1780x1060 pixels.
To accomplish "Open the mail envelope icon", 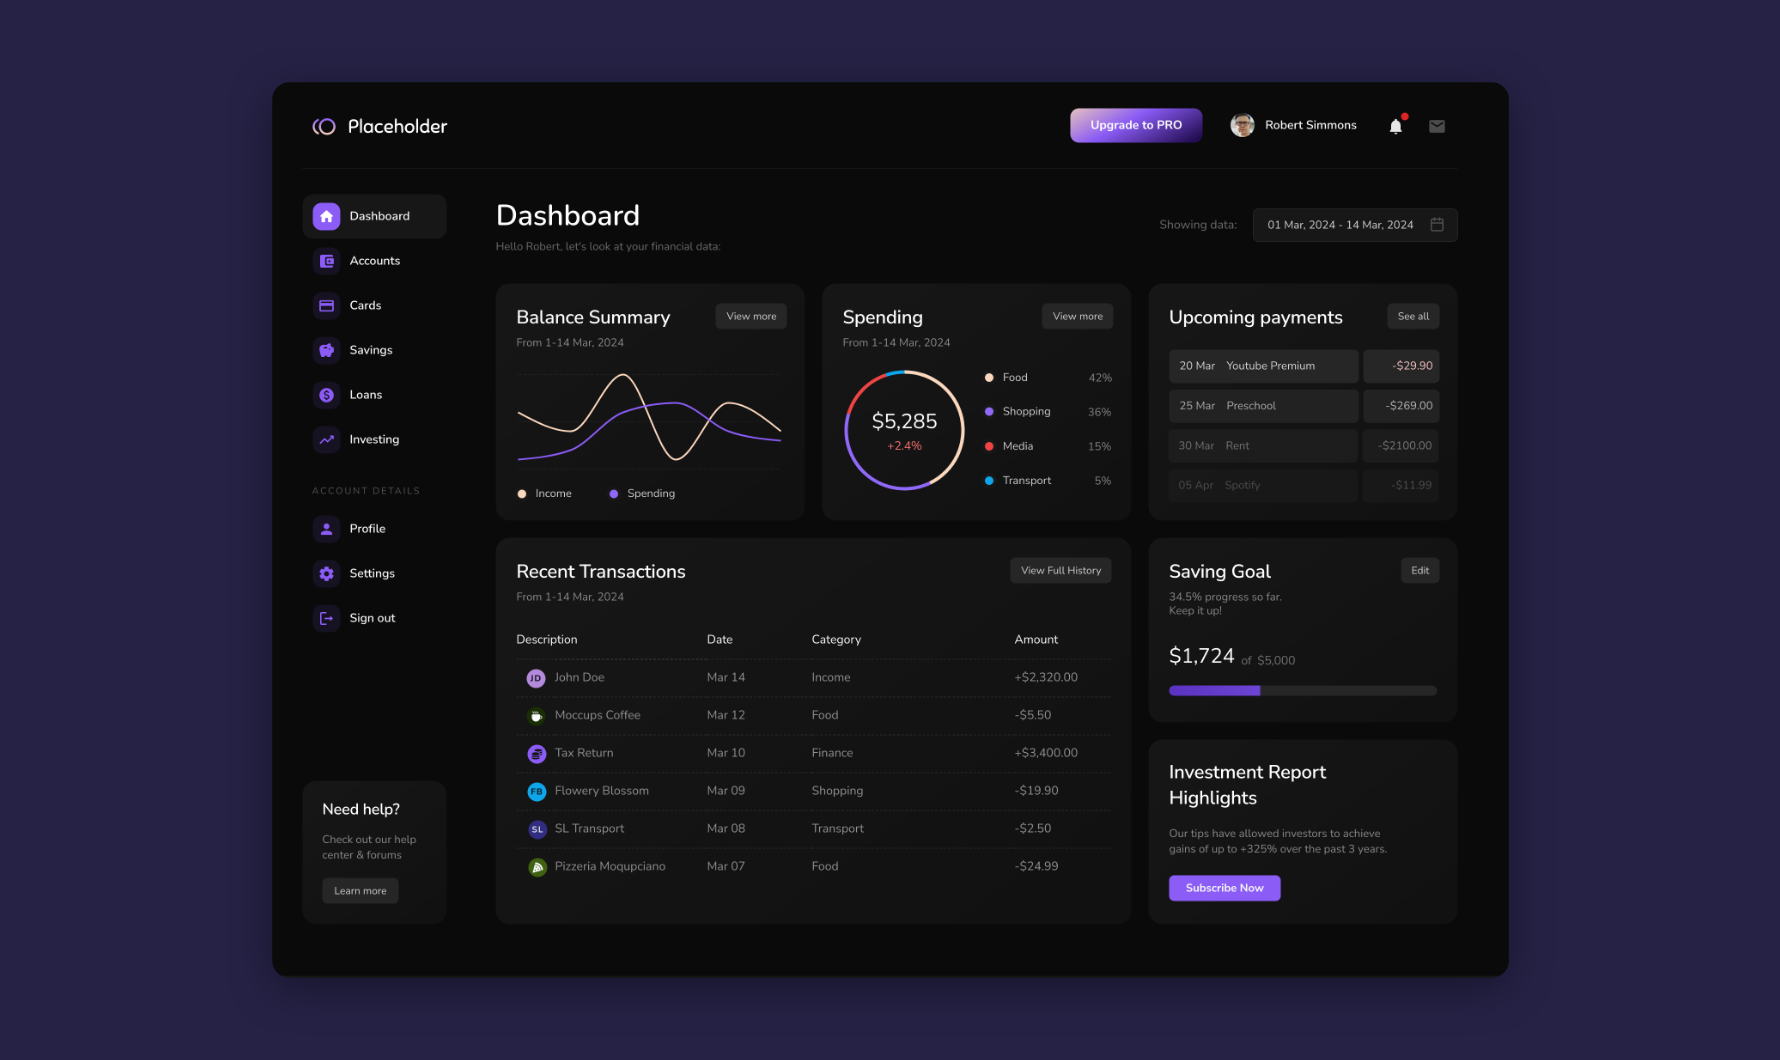I will tap(1437, 126).
